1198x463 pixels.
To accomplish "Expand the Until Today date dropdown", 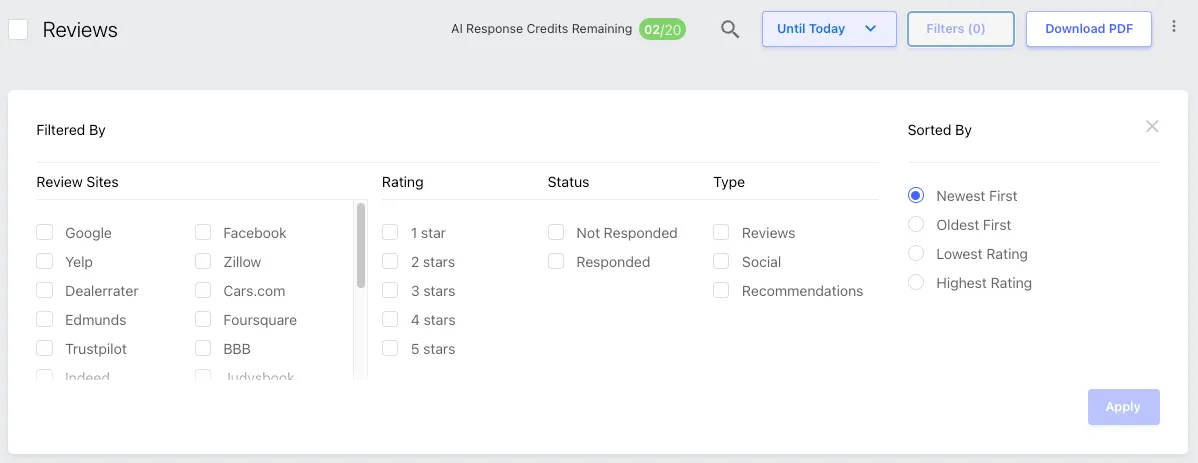I will [x=829, y=29].
